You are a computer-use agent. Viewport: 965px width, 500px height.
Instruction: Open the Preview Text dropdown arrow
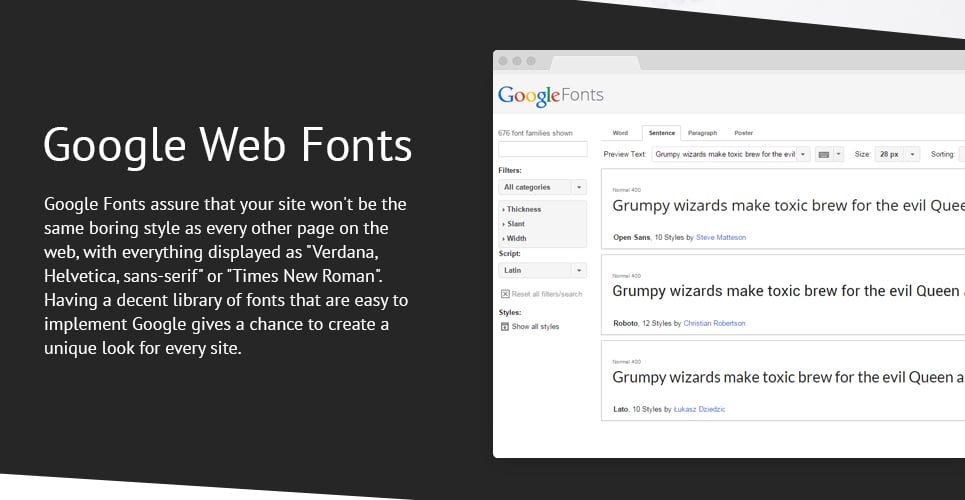pos(803,155)
